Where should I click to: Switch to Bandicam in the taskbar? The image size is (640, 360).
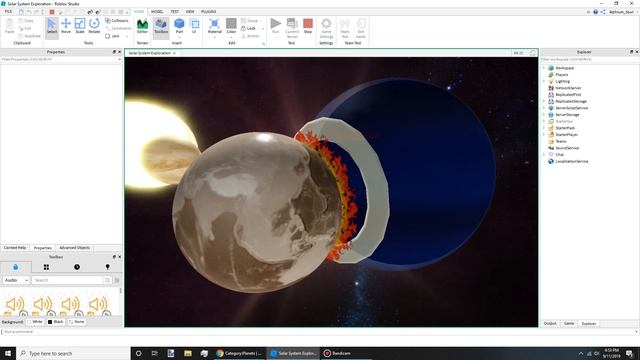pos(338,353)
